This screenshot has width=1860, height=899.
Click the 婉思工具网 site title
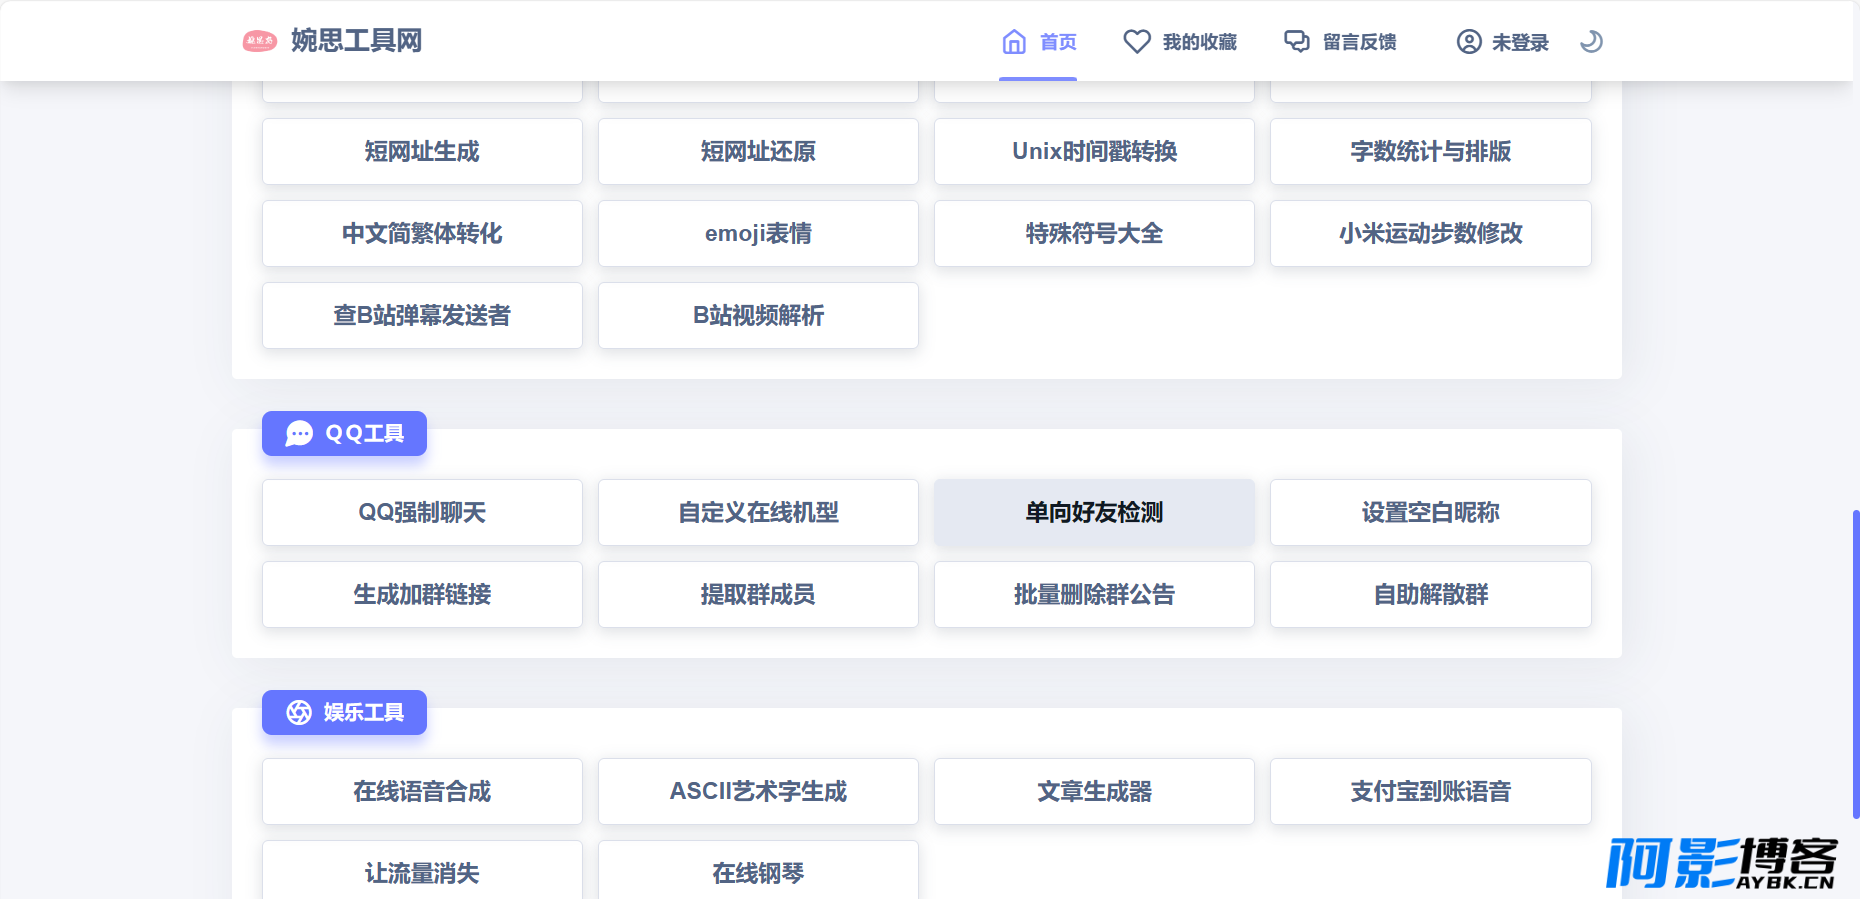[x=357, y=41]
